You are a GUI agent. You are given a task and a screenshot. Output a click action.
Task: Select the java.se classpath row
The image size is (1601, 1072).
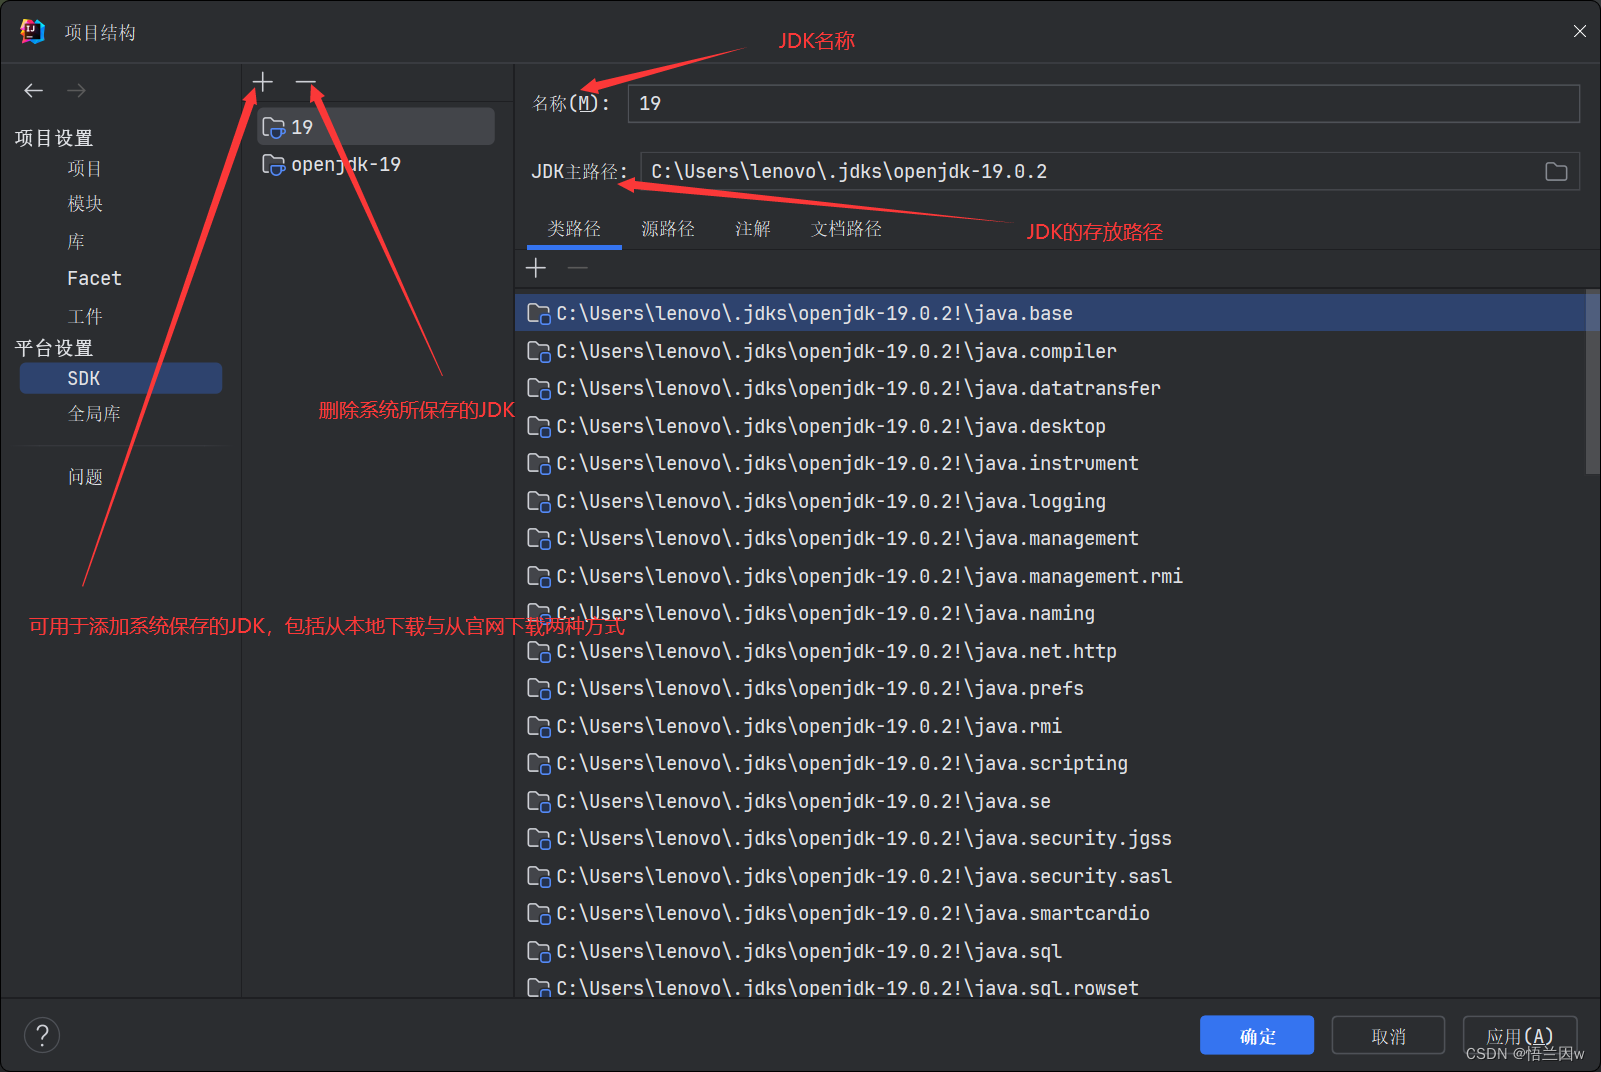(x=1050, y=801)
